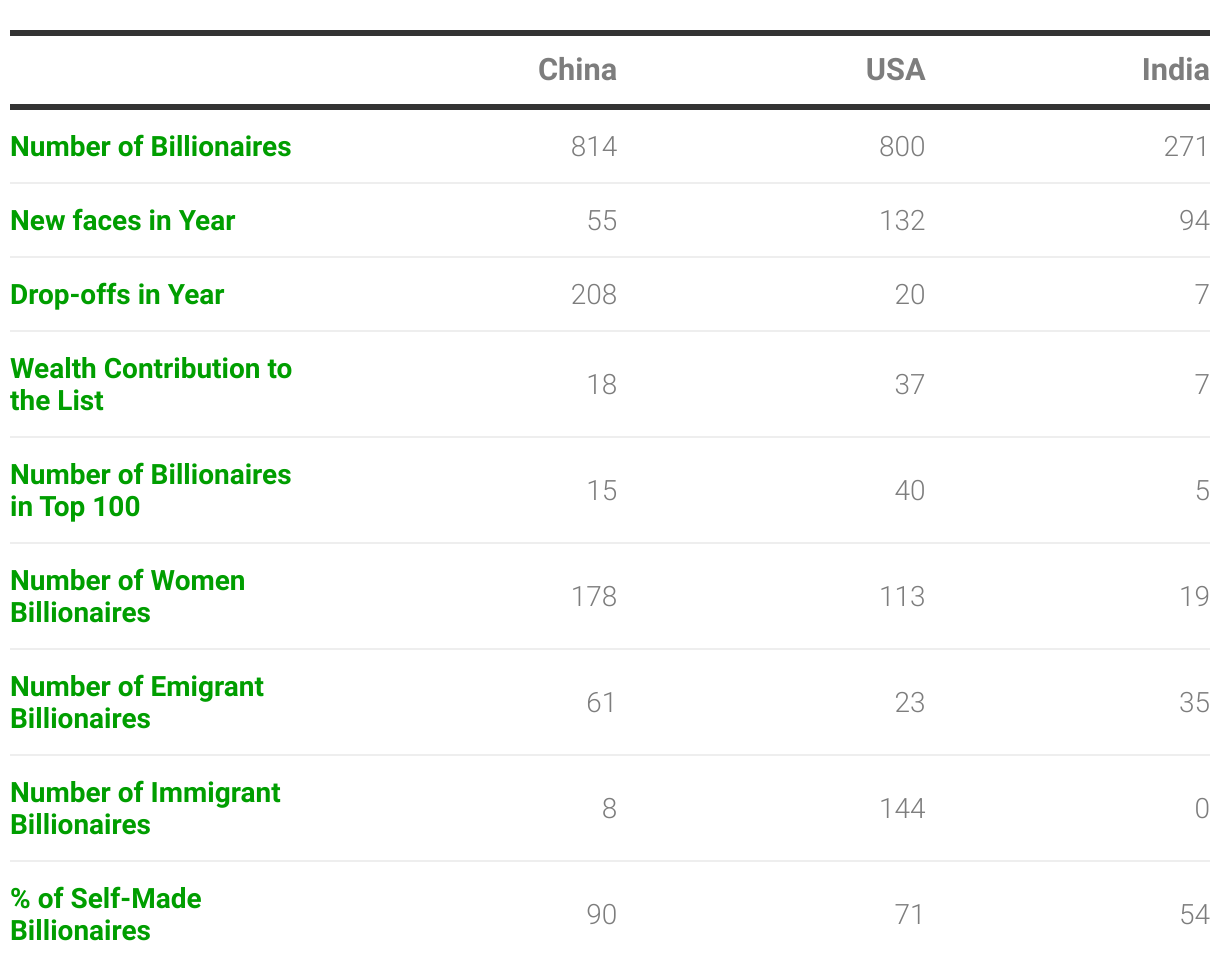
Task: Click the Number of Immigrant Billionaires label
Action: [145, 808]
